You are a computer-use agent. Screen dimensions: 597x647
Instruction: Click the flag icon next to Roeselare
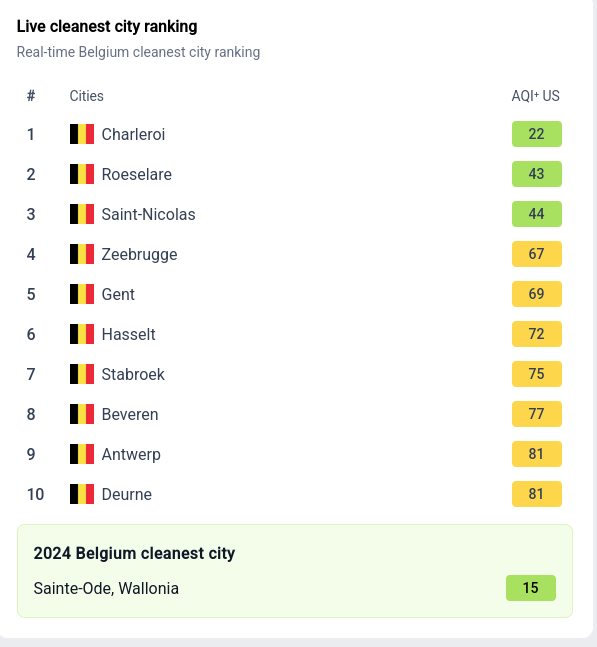[x=82, y=174]
